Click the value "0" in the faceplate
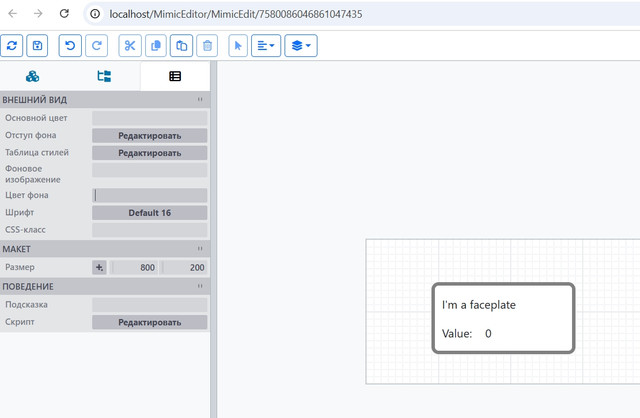Image resolution: width=640 pixels, height=418 pixels. [x=488, y=334]
